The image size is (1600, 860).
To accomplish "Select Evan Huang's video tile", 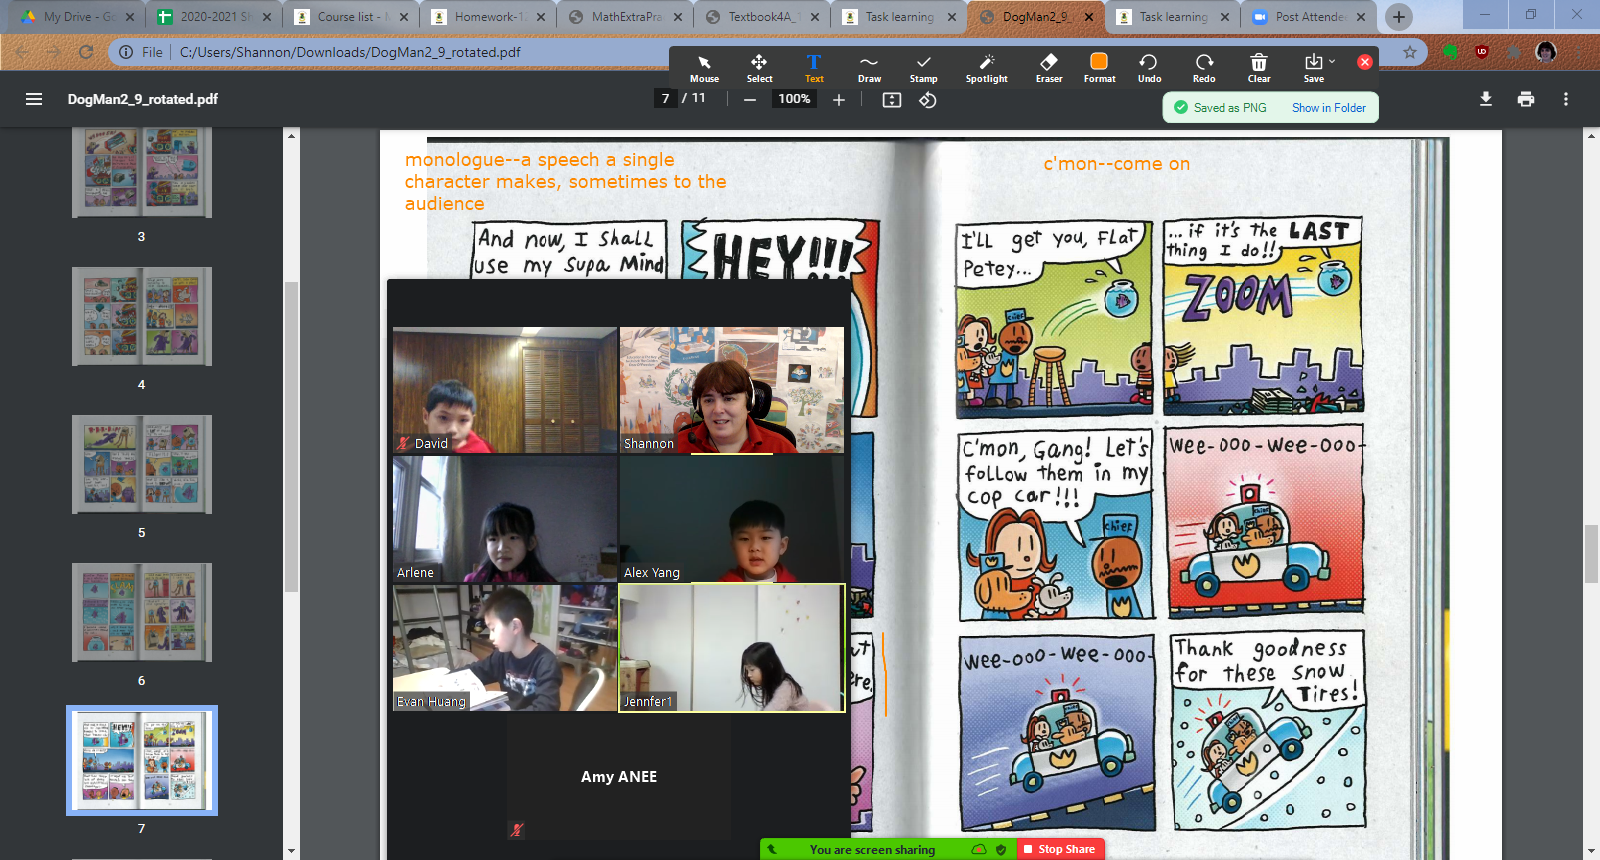I will coord(505,648).
